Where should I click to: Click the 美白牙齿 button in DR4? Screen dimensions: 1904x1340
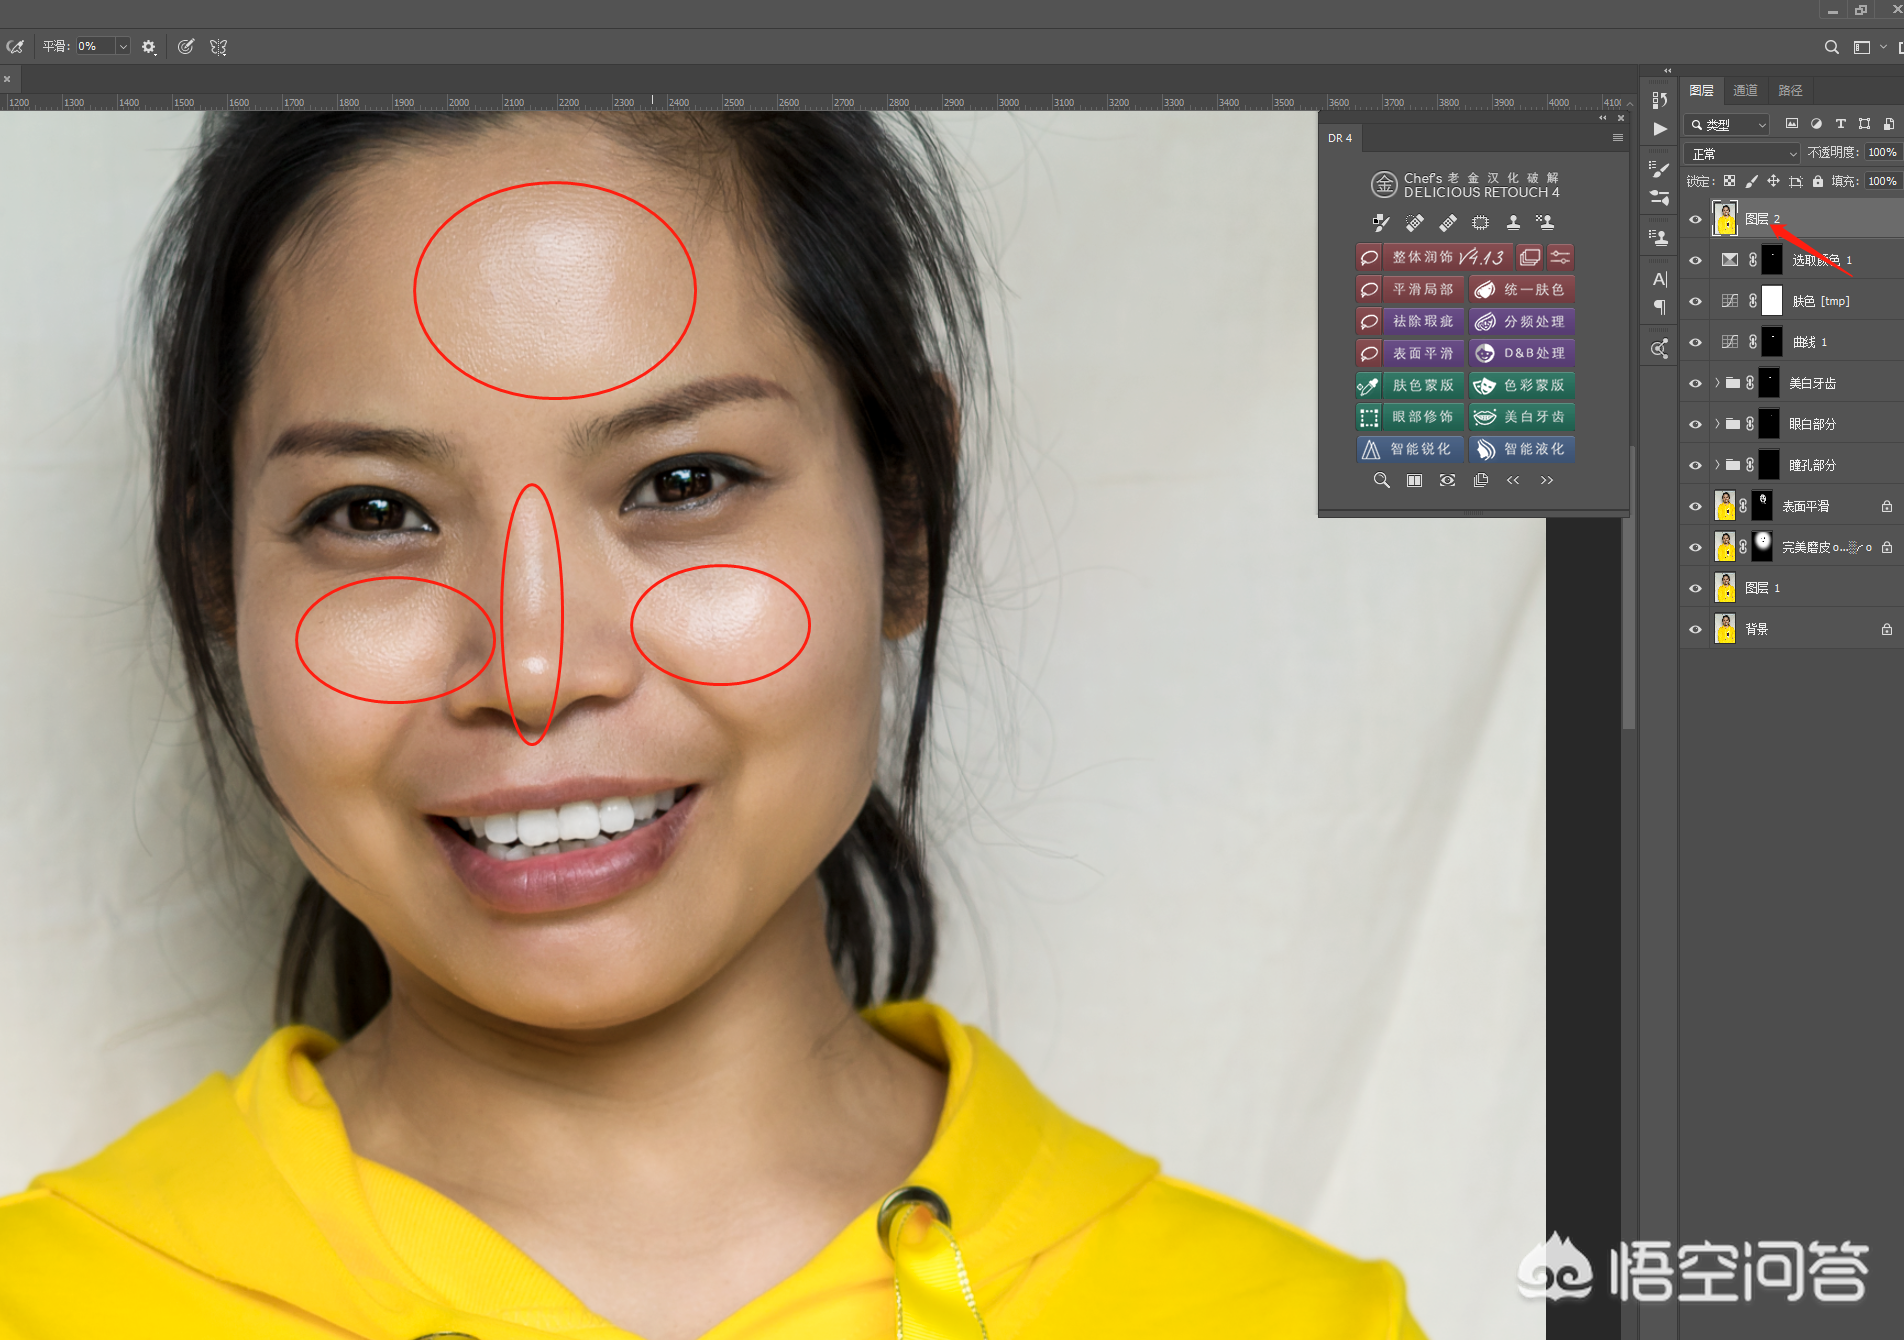pos(1522,417)
